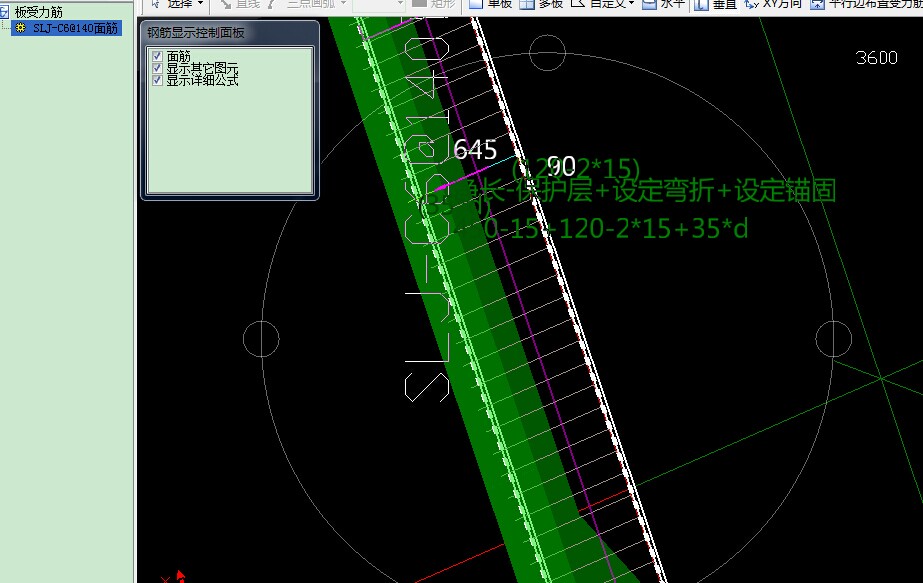Screen dimensions: 923x583
Task: Click the 板受力筋 tree label
Action: point(39,12)
